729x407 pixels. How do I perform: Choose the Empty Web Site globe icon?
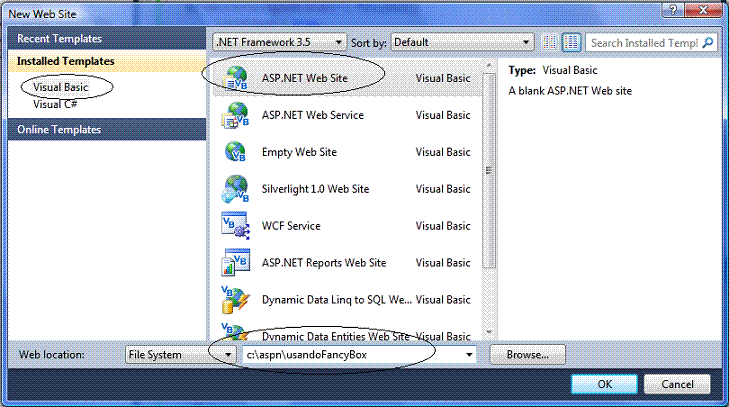tap(235, 152)
